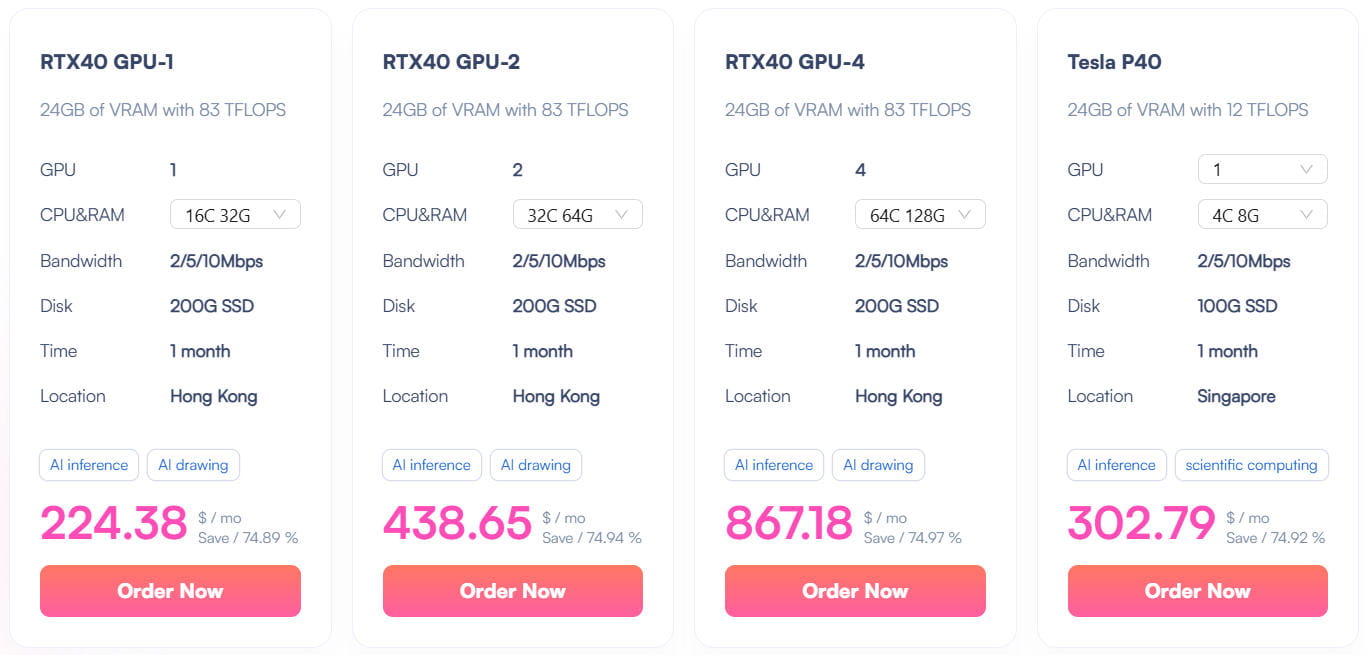This screenshot has height=655, width=1368.
Task: Click the 867.18 price on GPU-4 card
Action: [788, 523]
